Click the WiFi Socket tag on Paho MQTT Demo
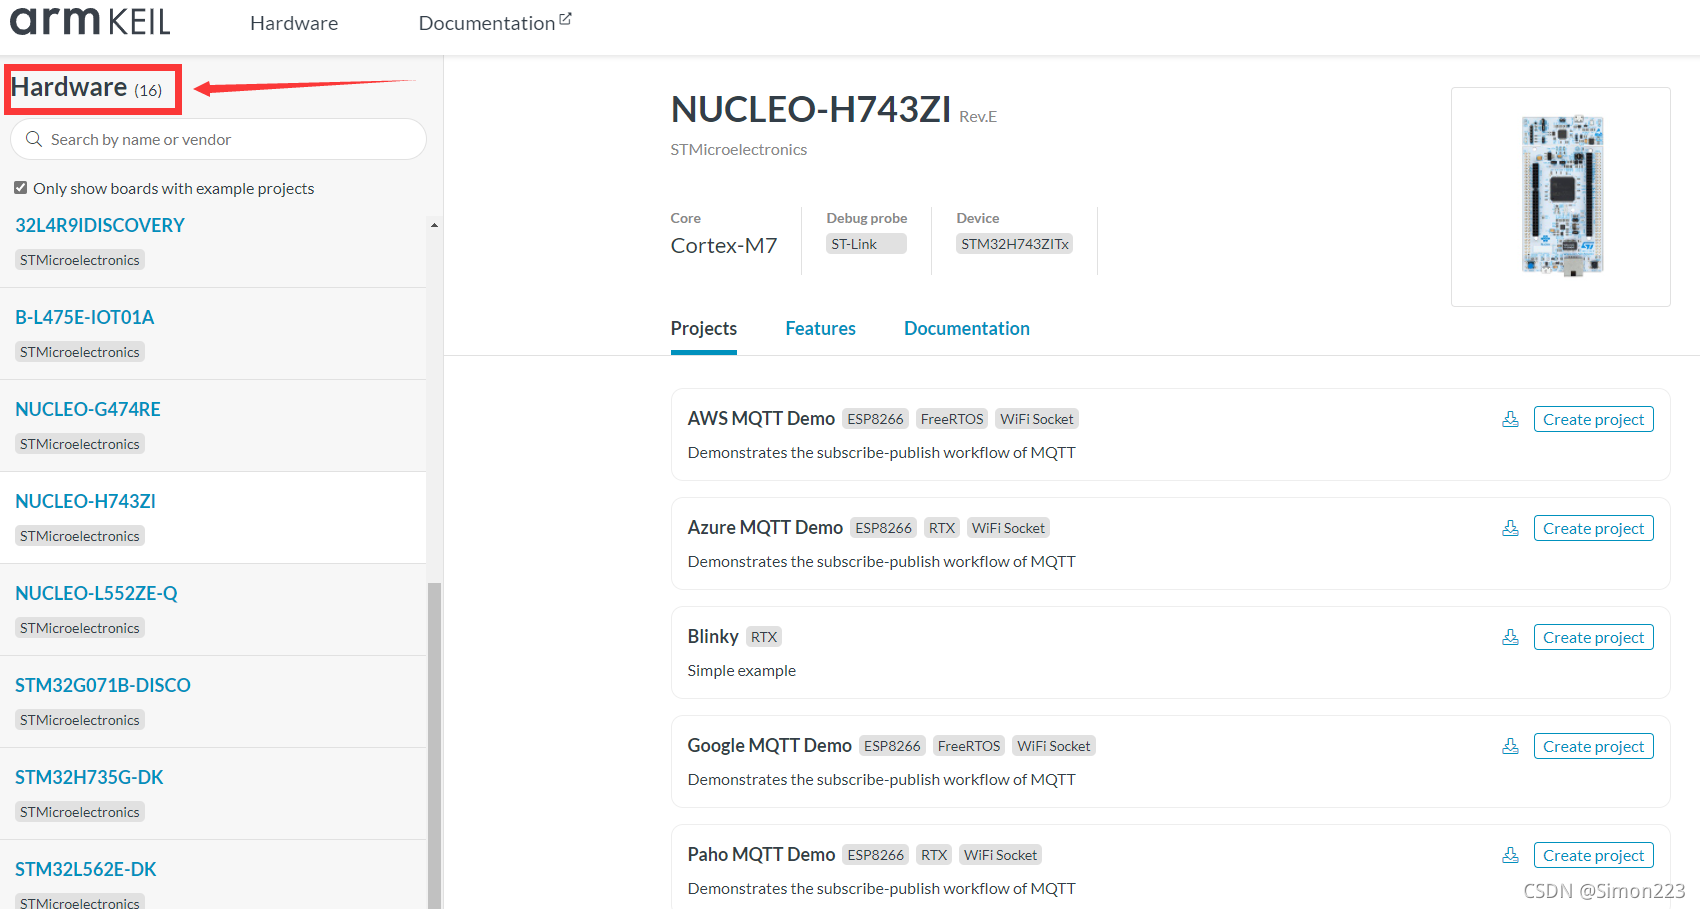The width and height of the screenshot is (1700, 909). pos(1001,855)
